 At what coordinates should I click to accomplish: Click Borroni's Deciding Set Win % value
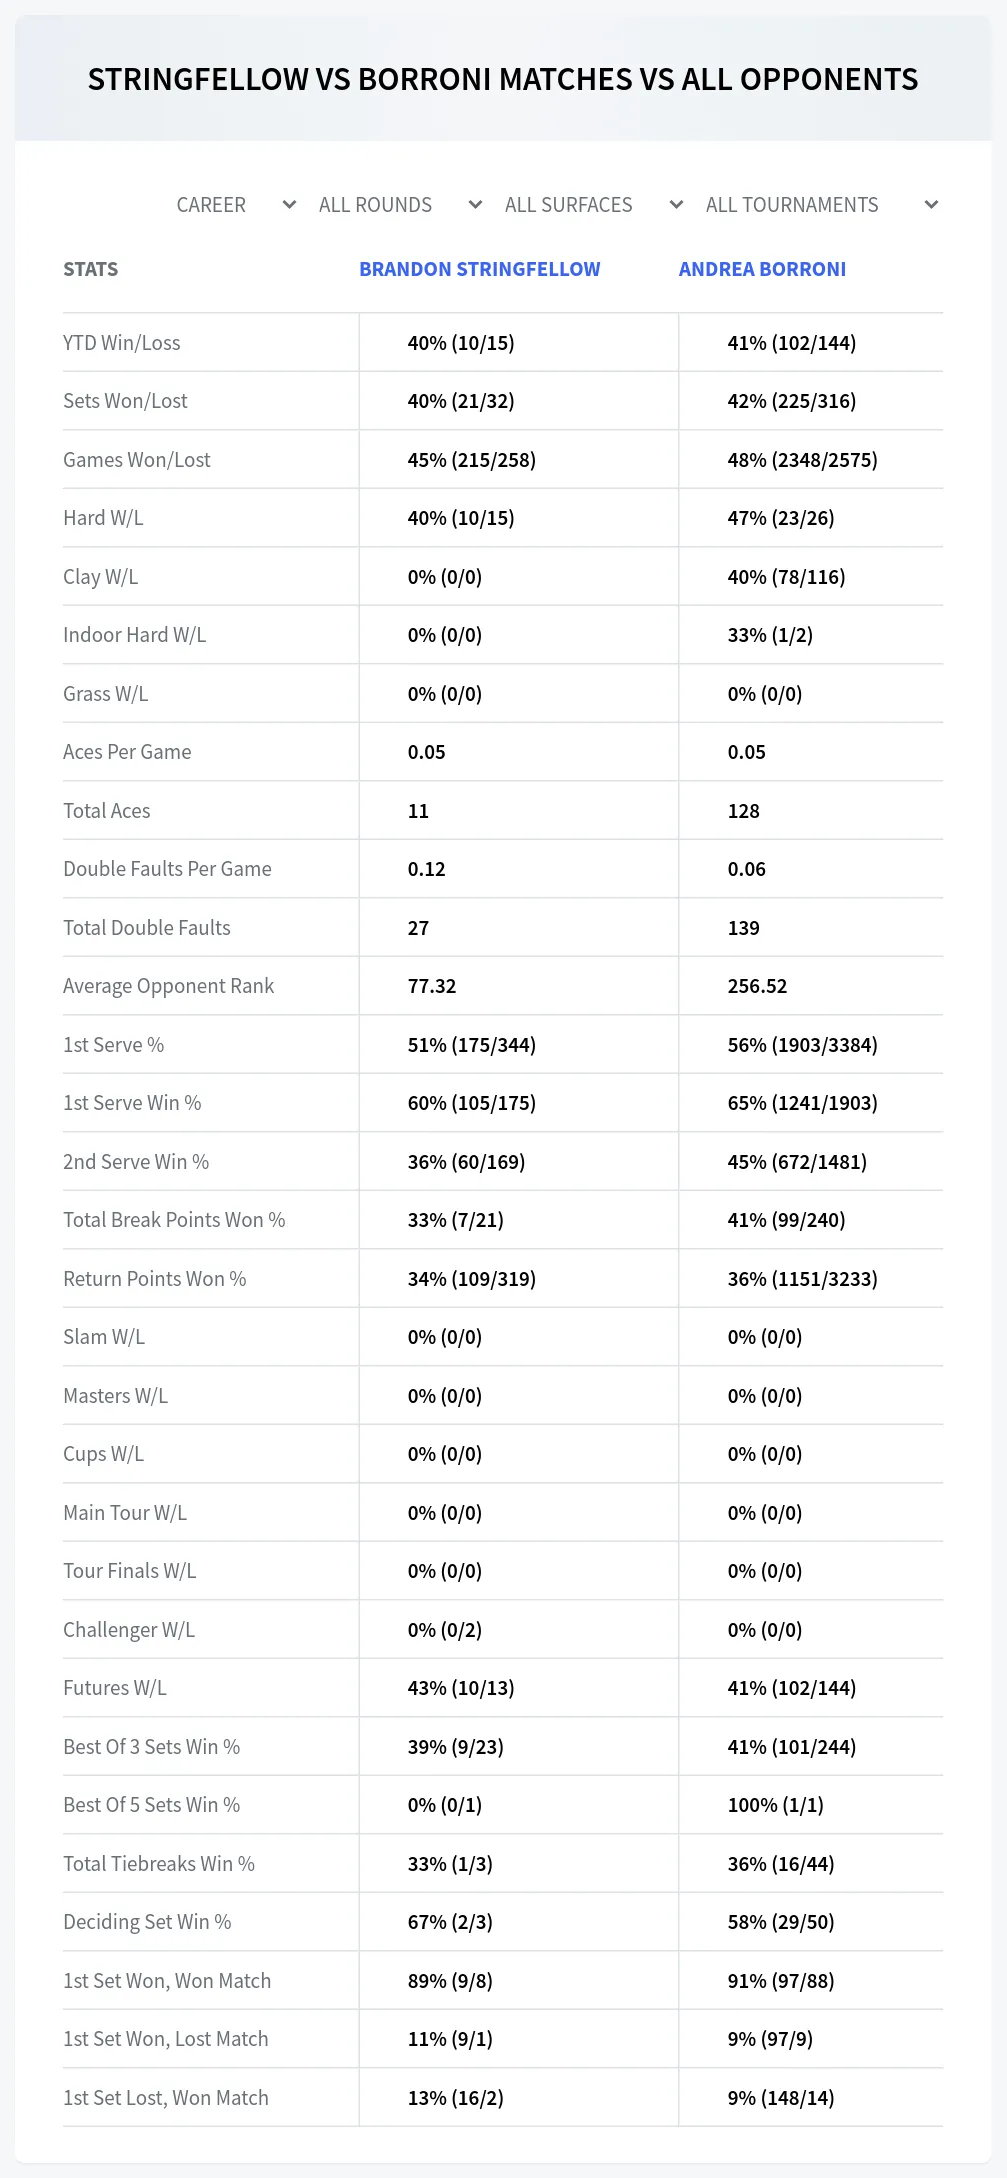781,1922
